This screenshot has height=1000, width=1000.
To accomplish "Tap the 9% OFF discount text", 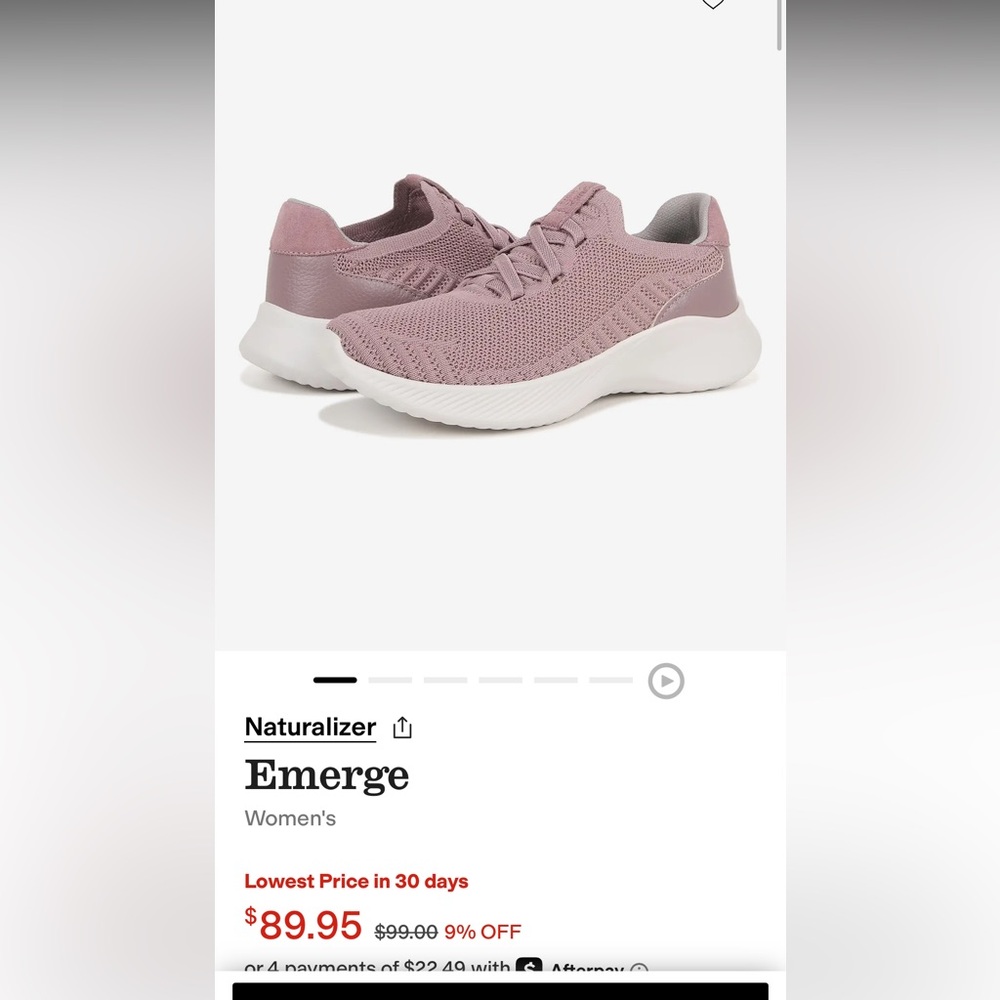I will tap(483, 932).
